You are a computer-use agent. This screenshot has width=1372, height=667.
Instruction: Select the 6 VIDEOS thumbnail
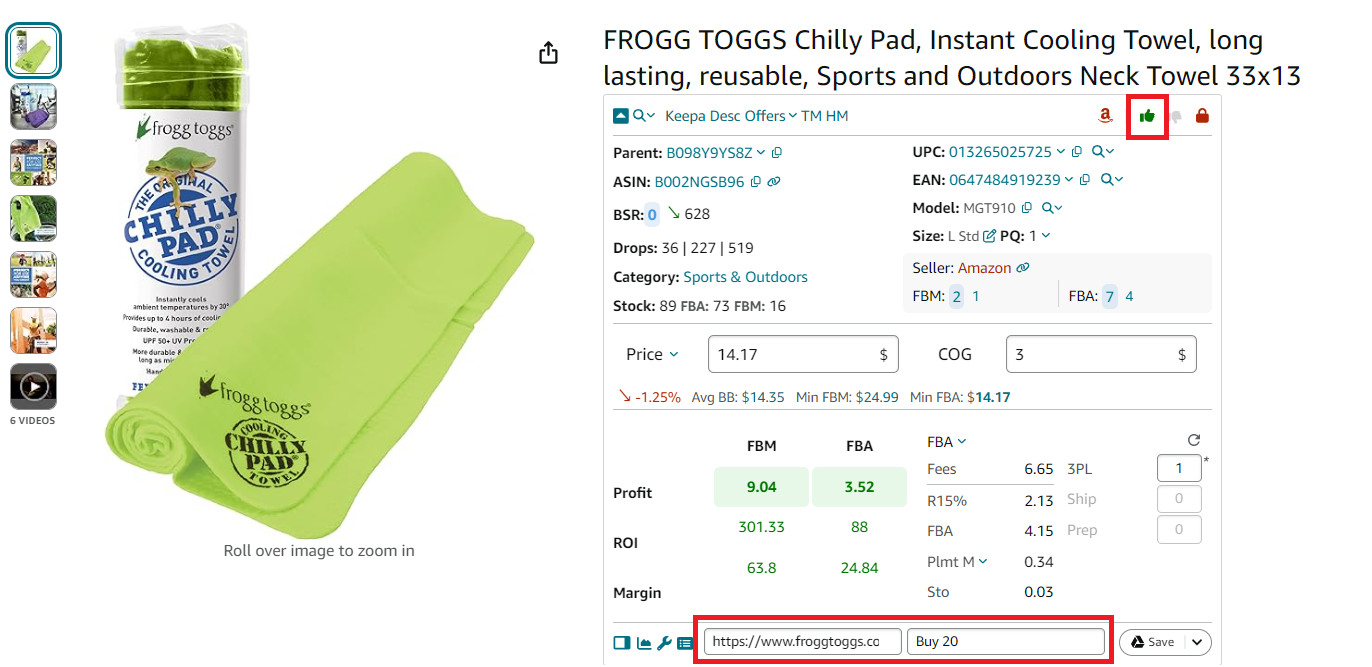pyautogui.click(x=33, y=388)
